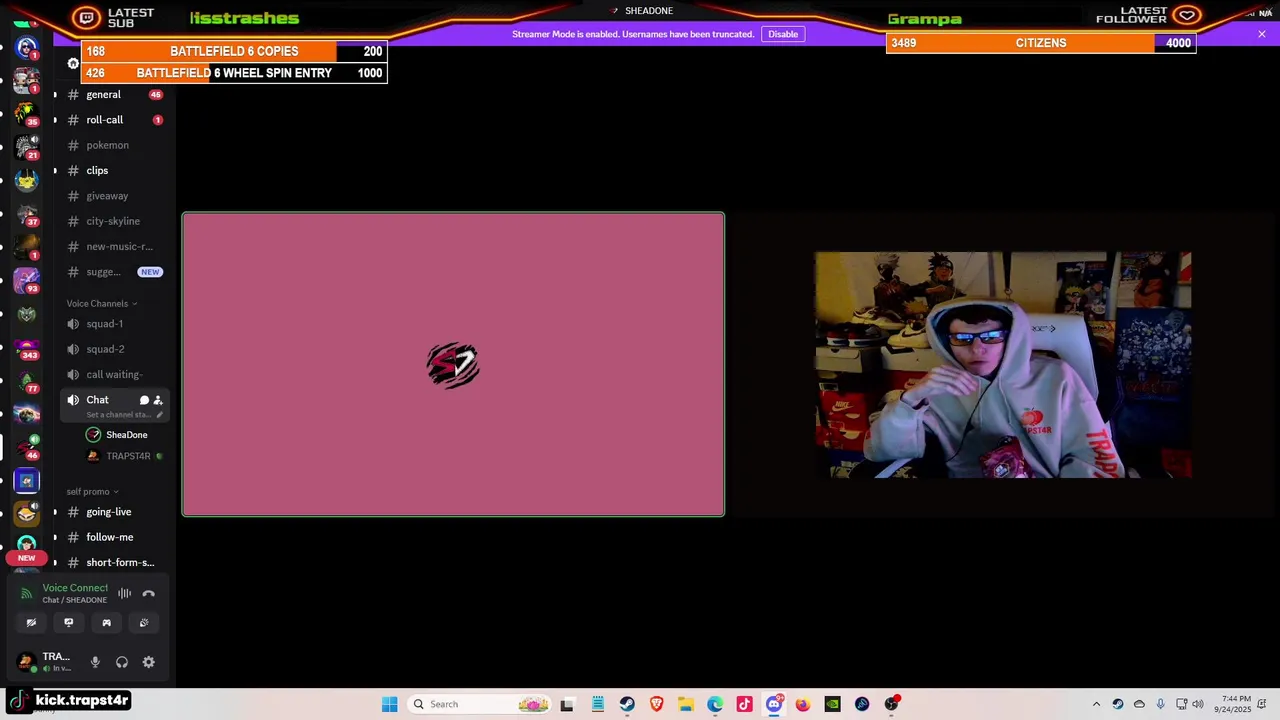Open the going-live channel
This screenshot has height=720, width=1280.
pyautogui.click(x=113, y=512)
